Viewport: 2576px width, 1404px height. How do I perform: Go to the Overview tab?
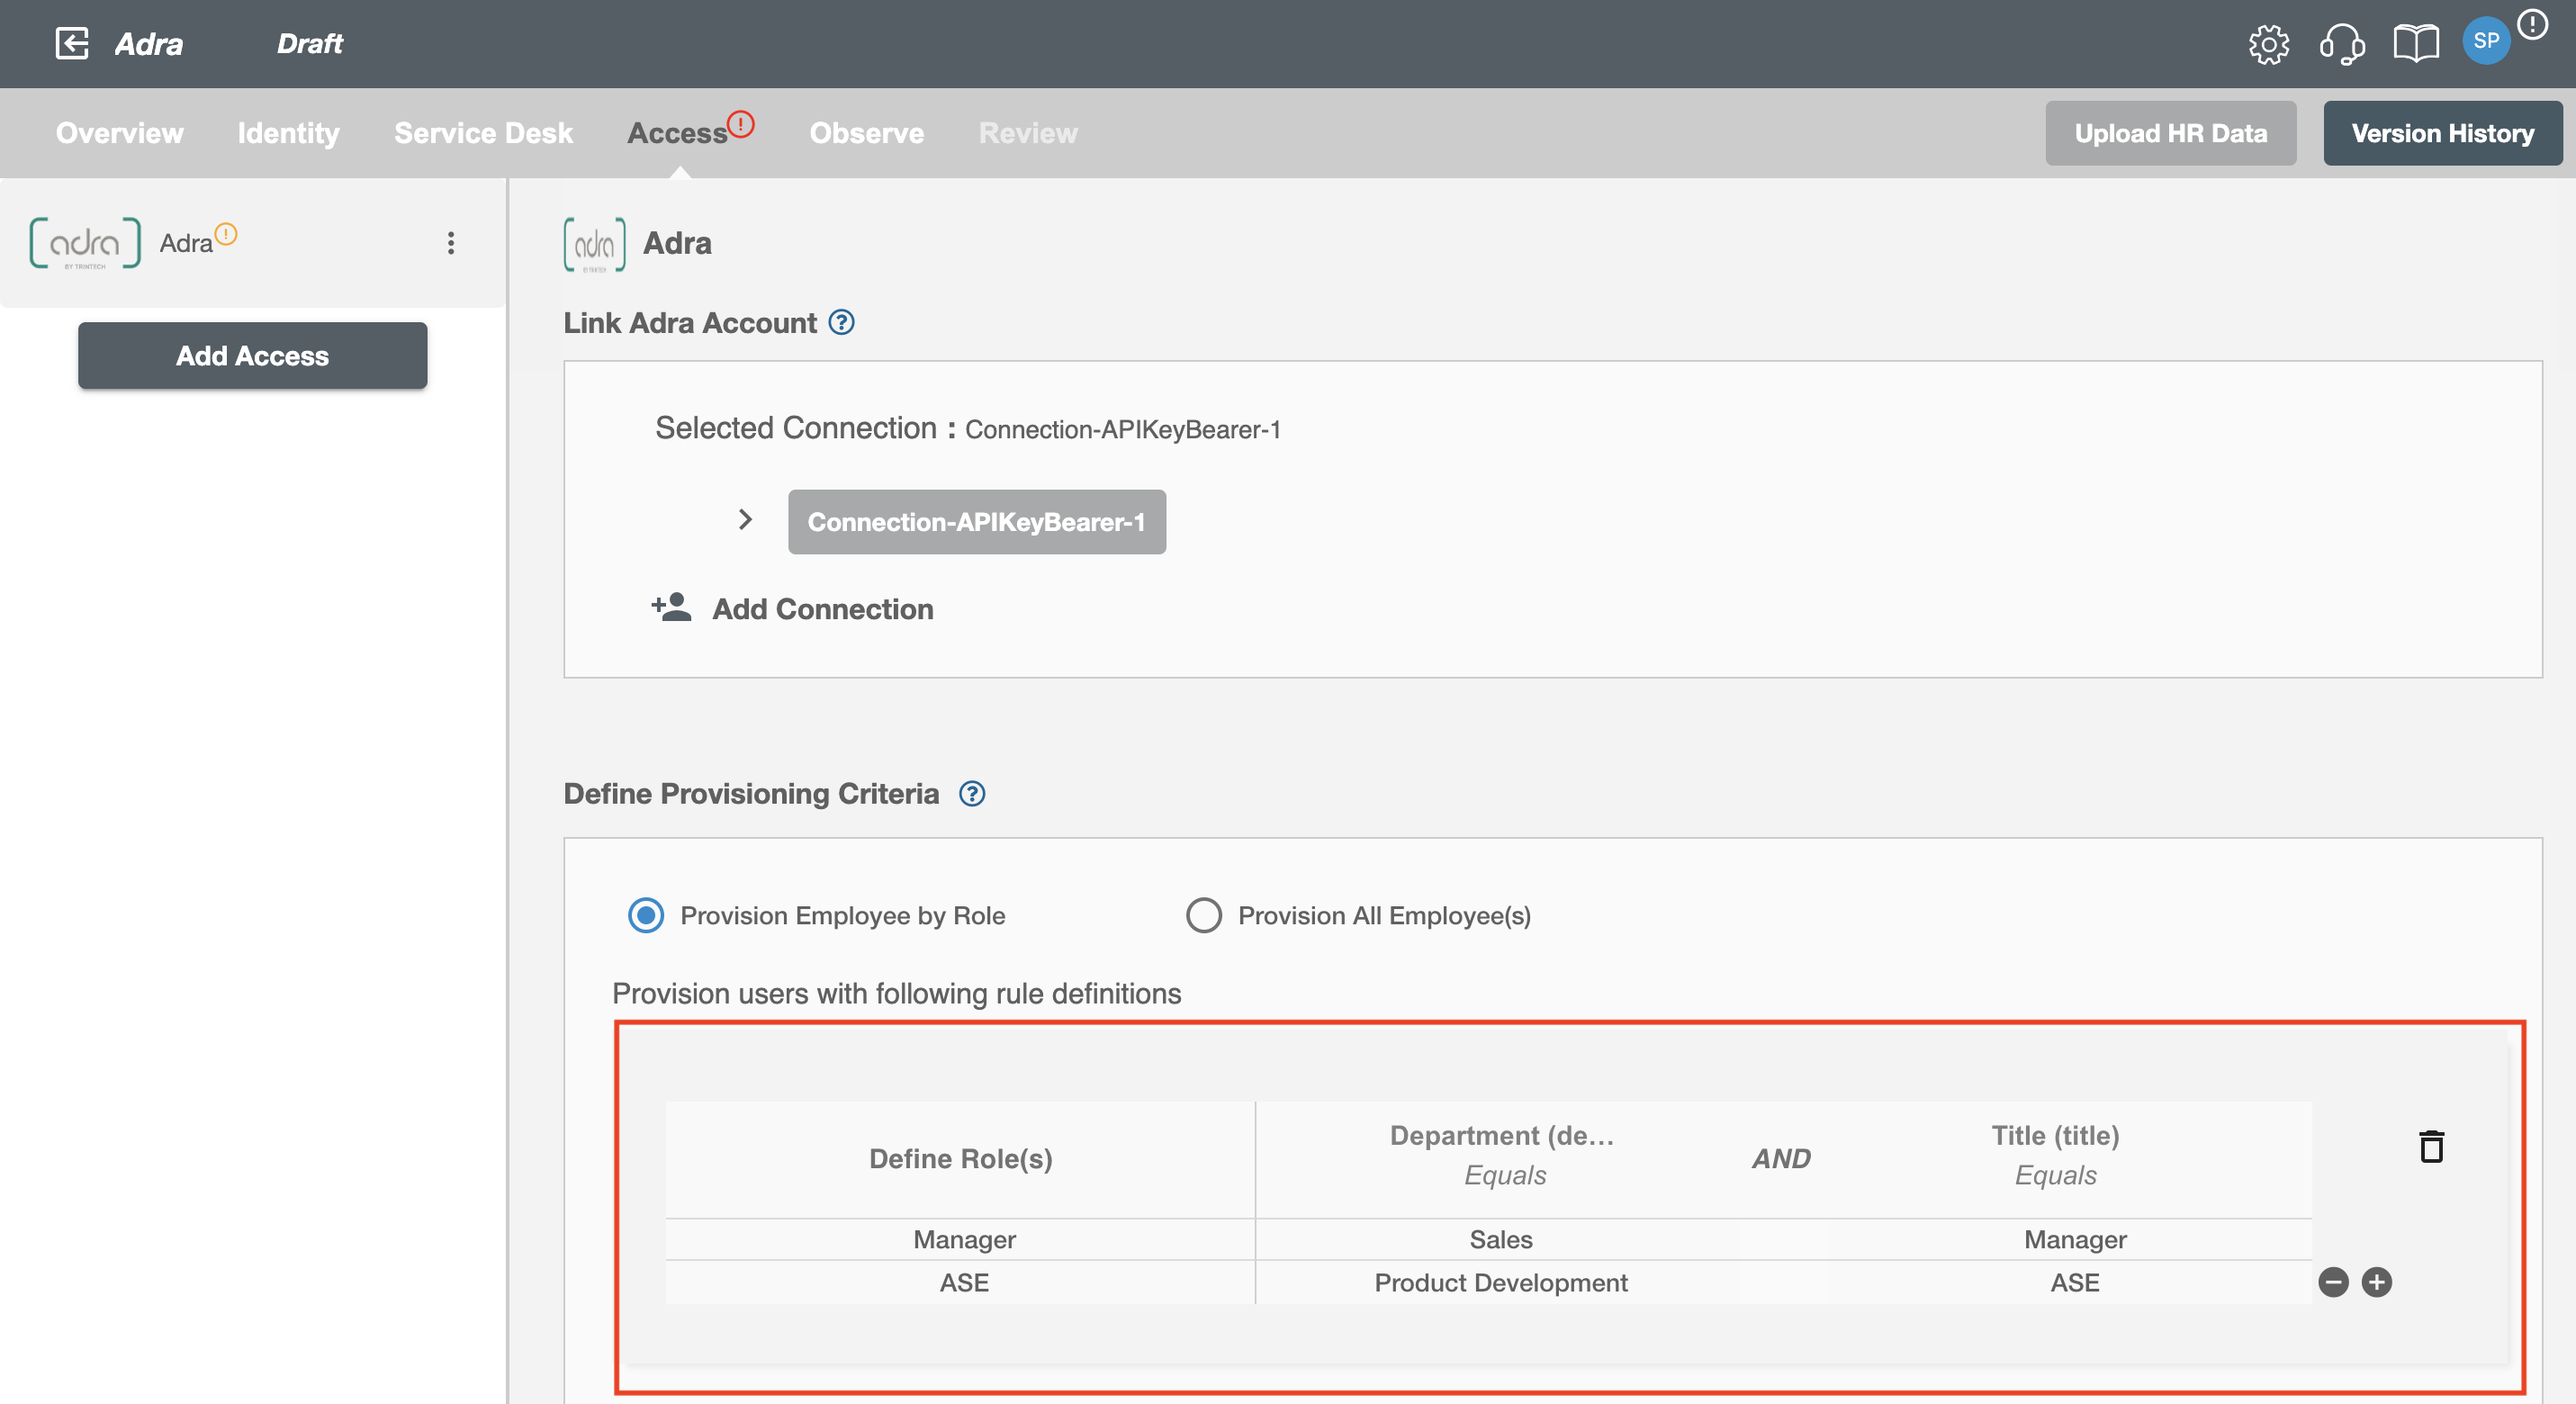point(120,133)
